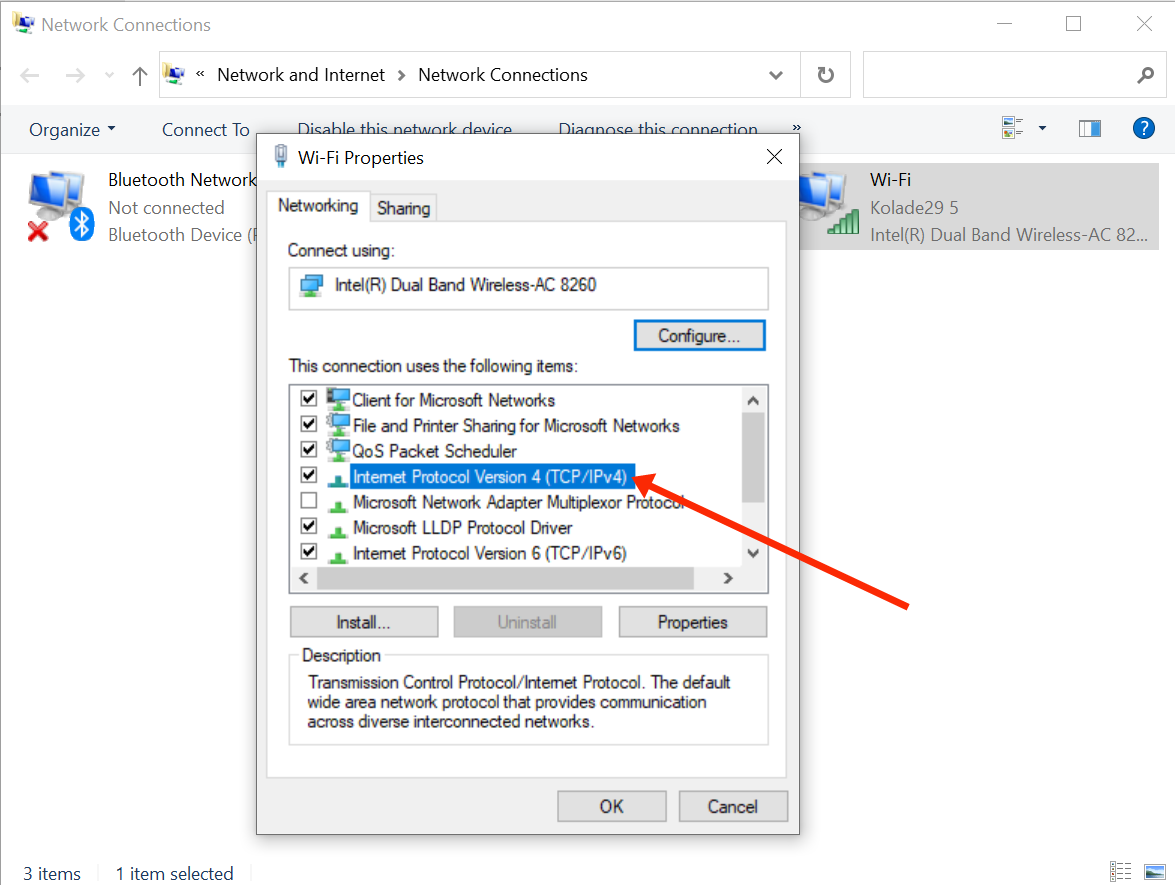Image resolution: width=1175 pixels, height=885 pixels.
Task: Toggle Microsoft LLDP Protocol Driver checkbox
Action: click(x=309, y=525)
